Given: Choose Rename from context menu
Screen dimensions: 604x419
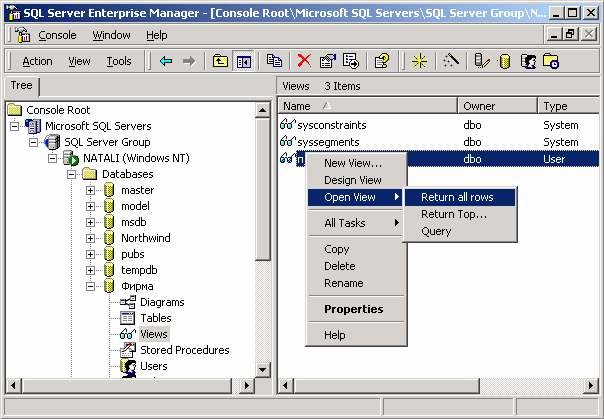Looking at the screenshot, I should click(356, 283).
